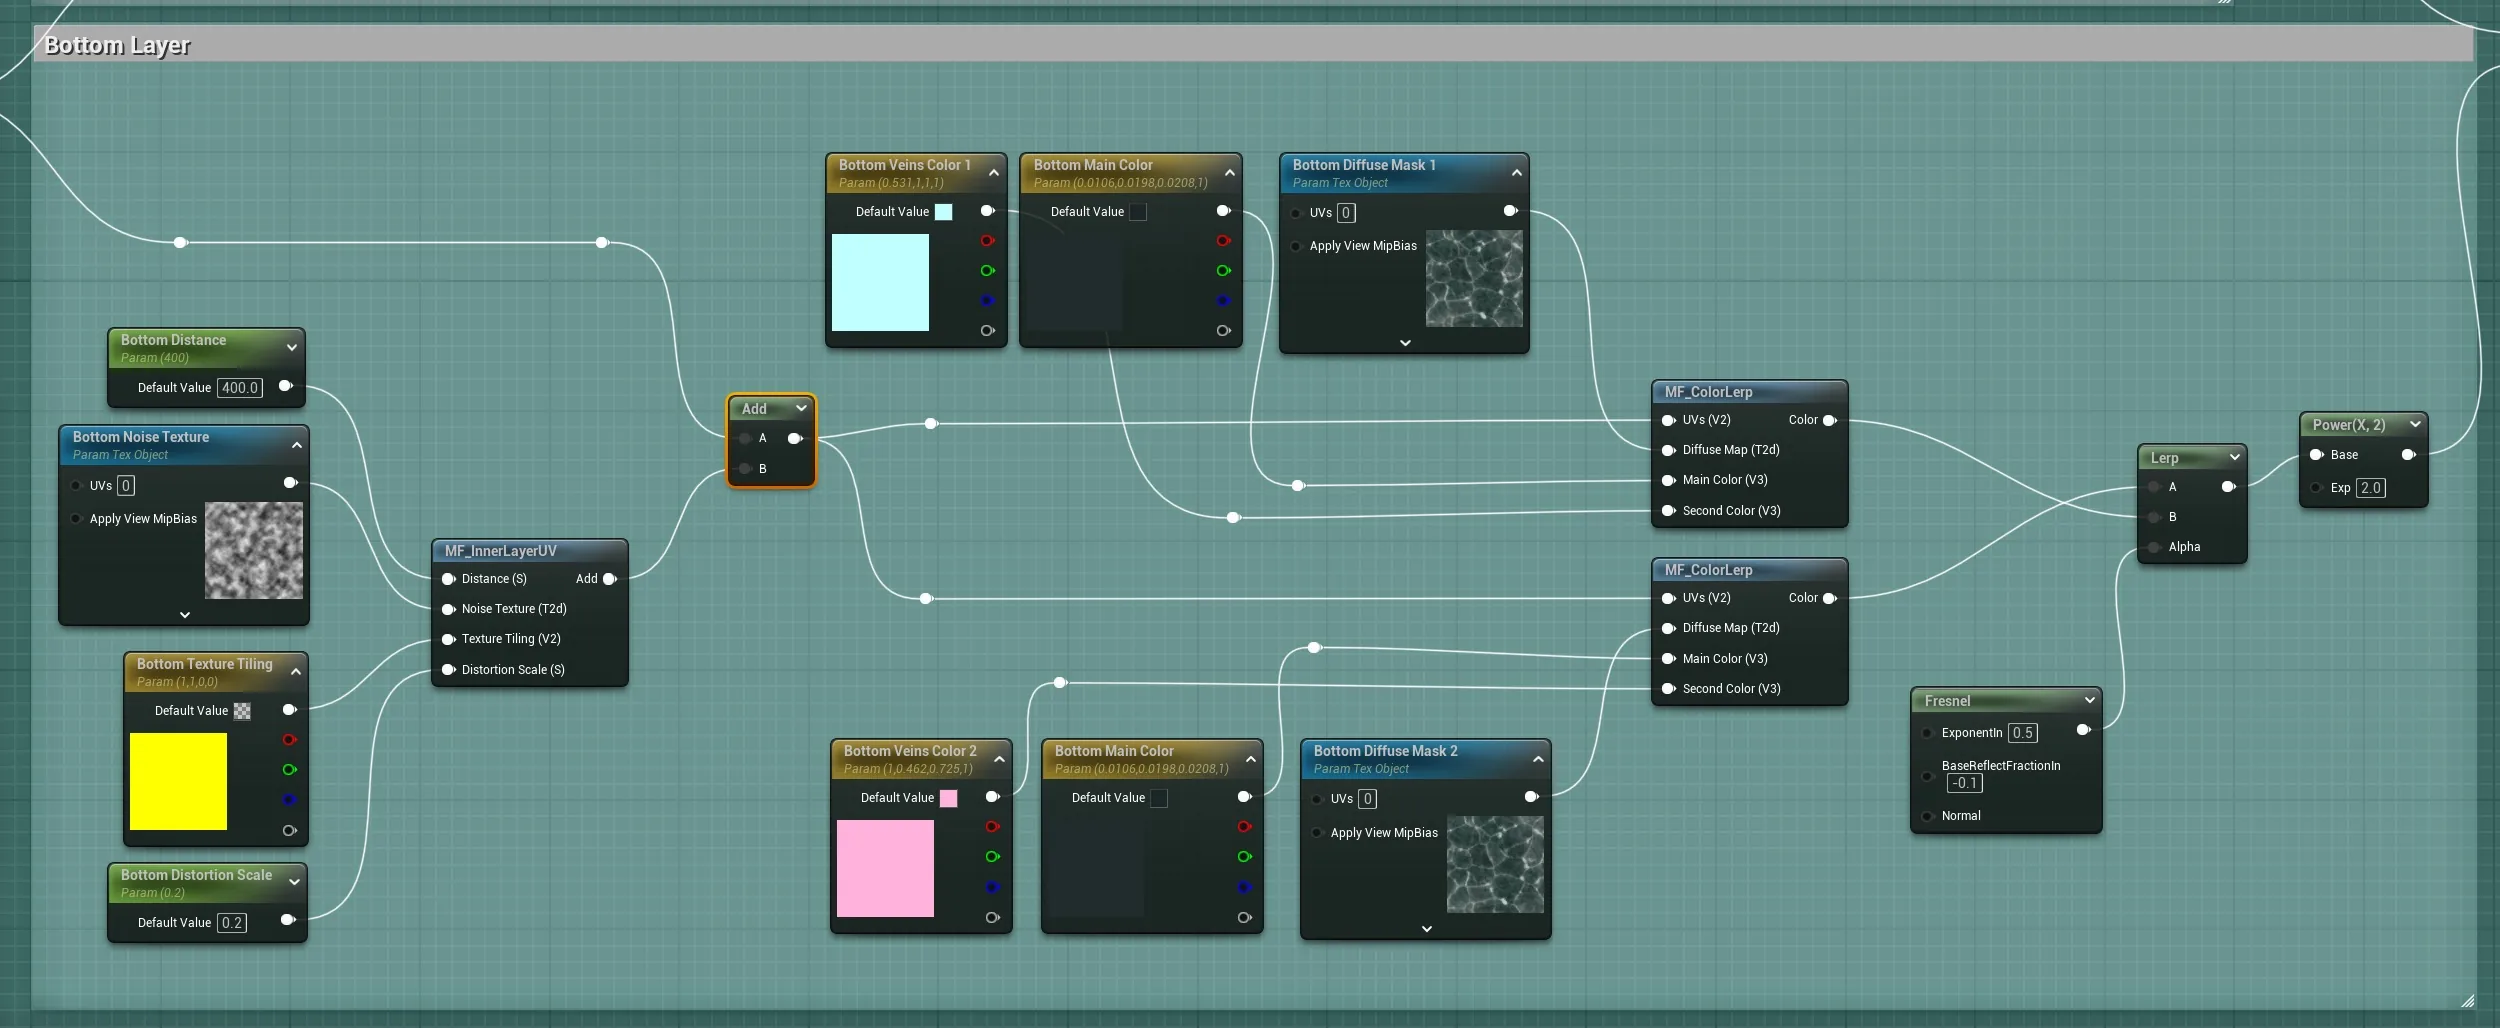Select the Add node's output pin

coord(795,438)
